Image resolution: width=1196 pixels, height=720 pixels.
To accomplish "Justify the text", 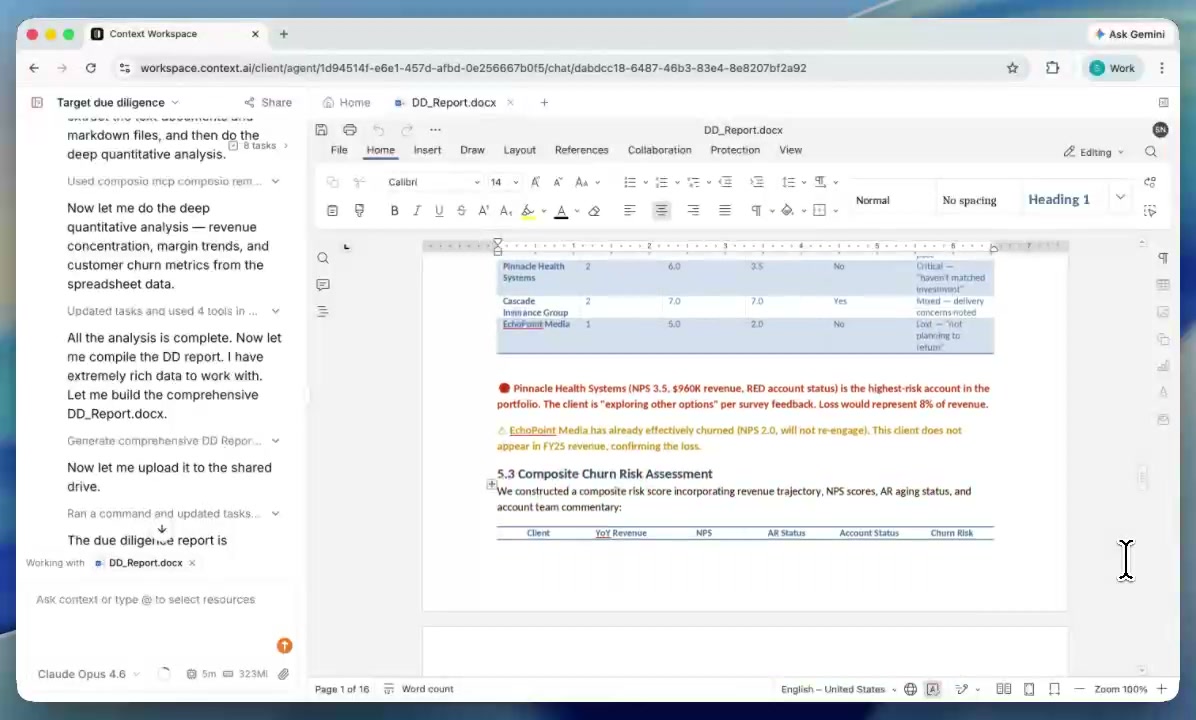I will click(725, 211).
